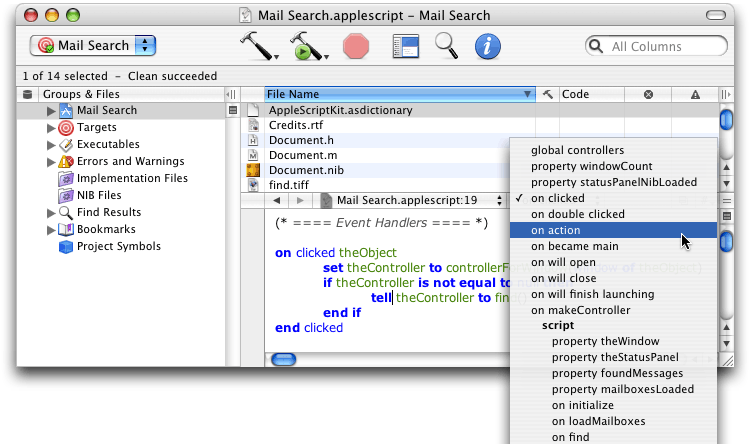The height and width of the screenshot is (444, 751).
Task: Expand the Errors and Warnings group
Action: [x=51, y=162]
